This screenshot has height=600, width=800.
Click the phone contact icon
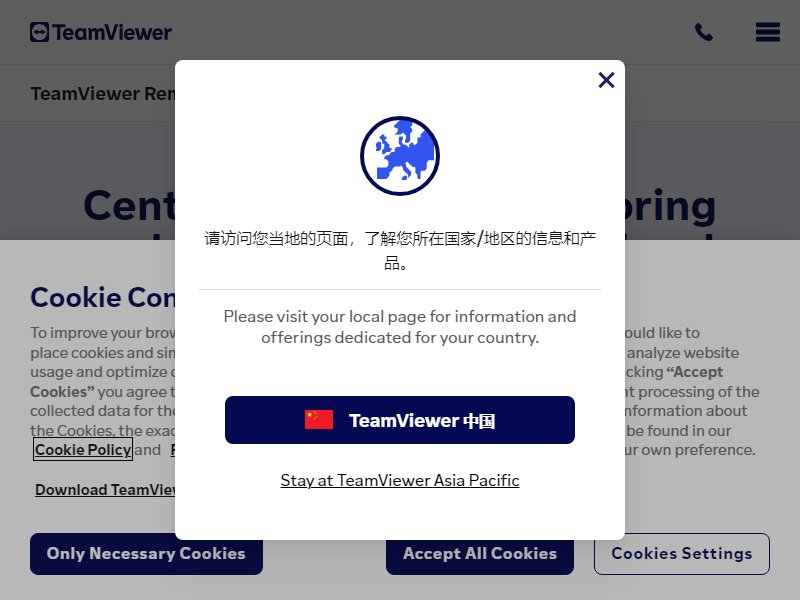tap(704, 32)
